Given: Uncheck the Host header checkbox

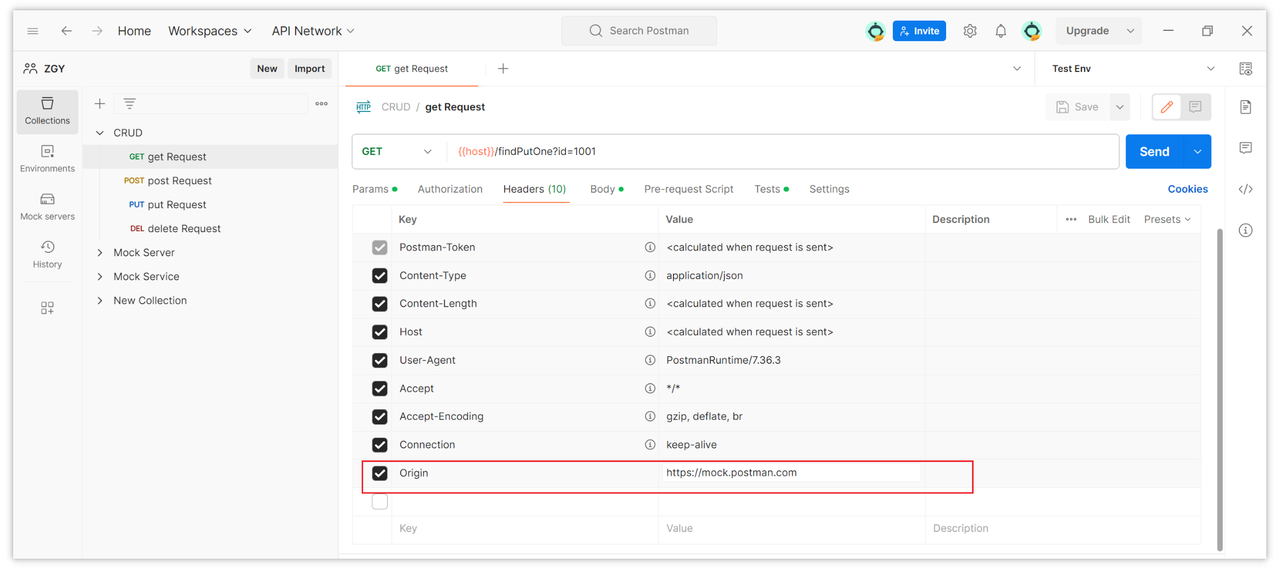Looking at the screenshot, I should point(380,332).
